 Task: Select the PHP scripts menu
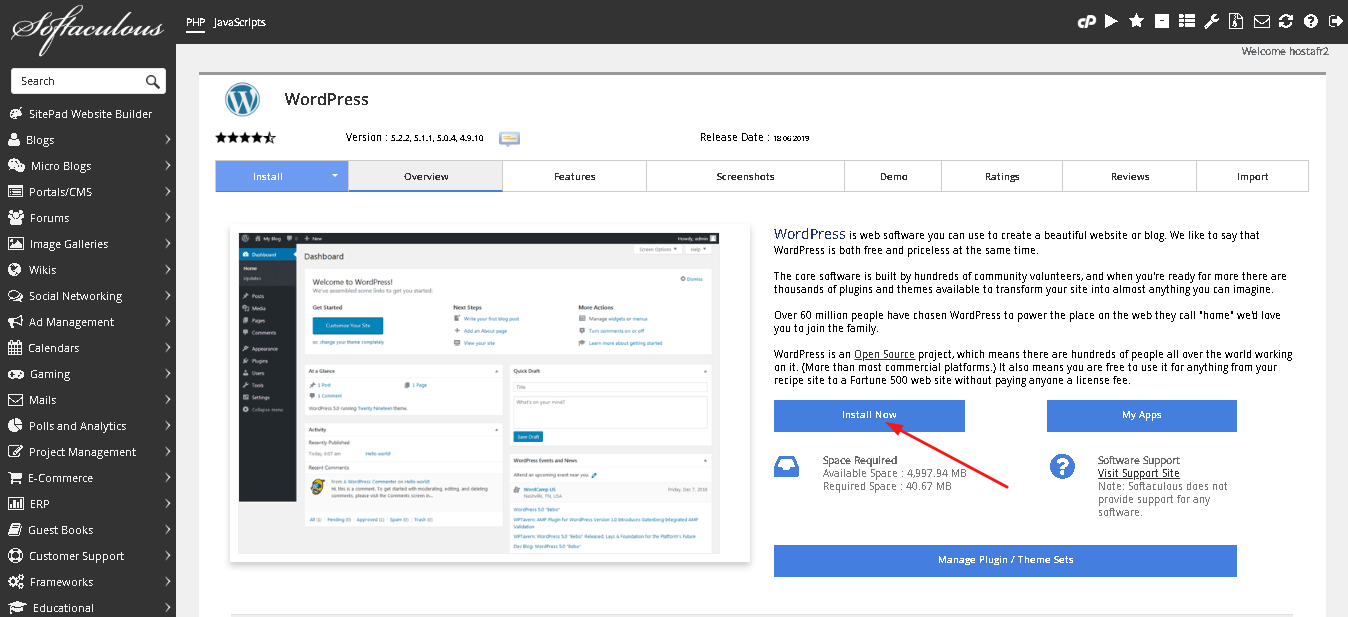pos(195,22)
